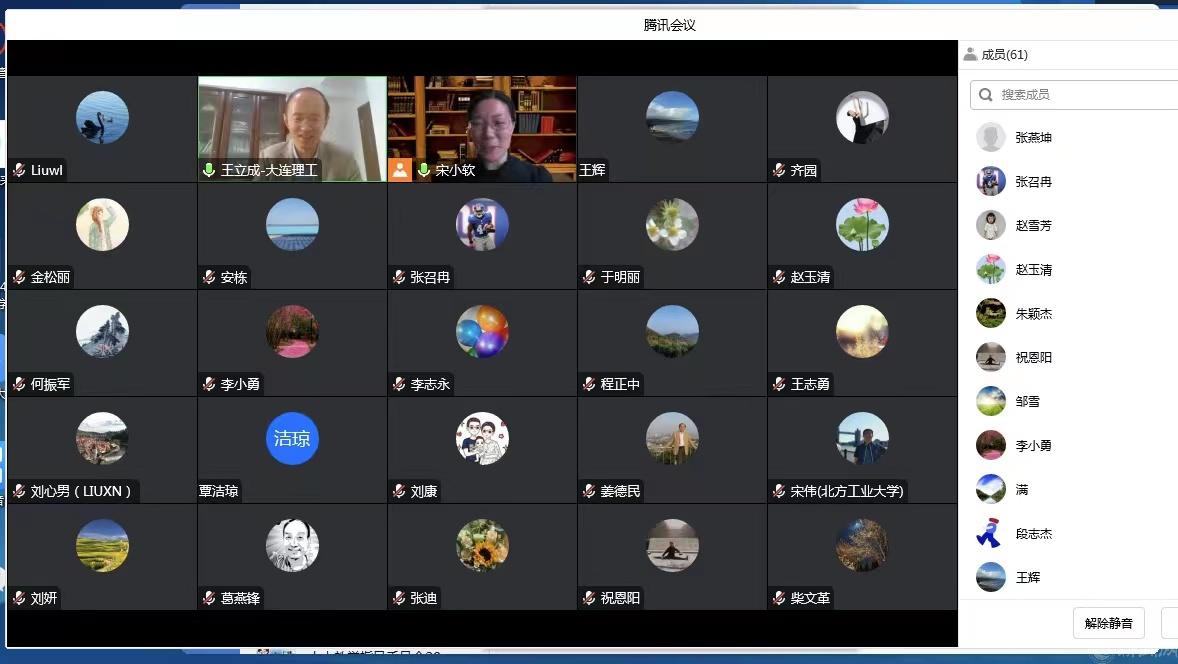Click the blue 洁琼 avatar circle
Viewport: 1178px width, 664px height.
coord(292,438)
